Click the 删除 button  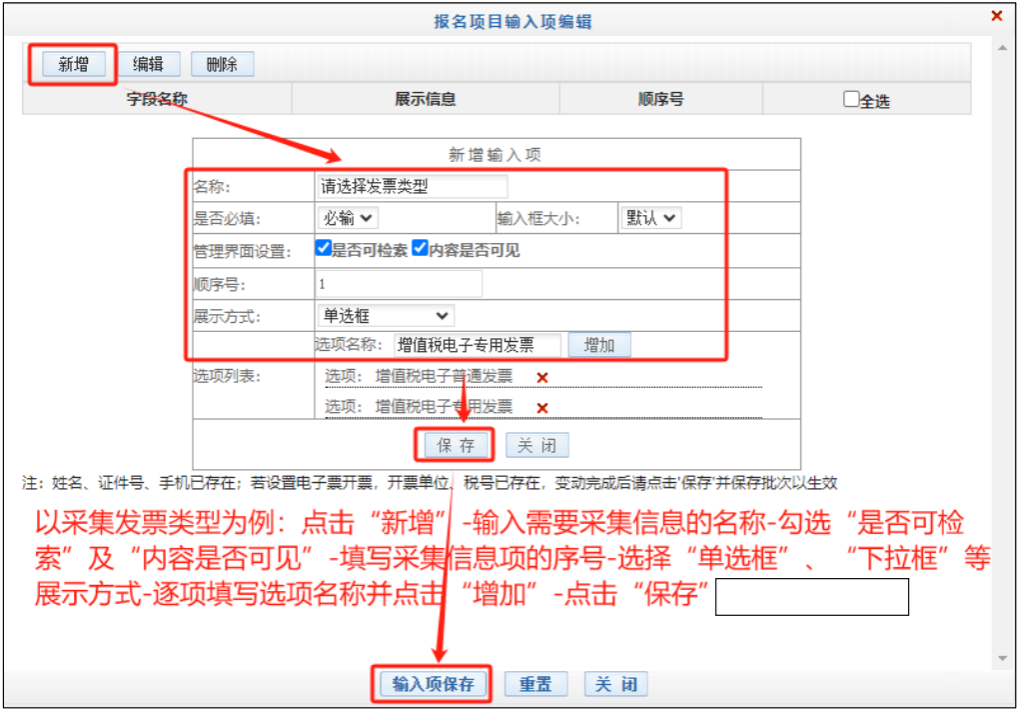tap(222, 64)
